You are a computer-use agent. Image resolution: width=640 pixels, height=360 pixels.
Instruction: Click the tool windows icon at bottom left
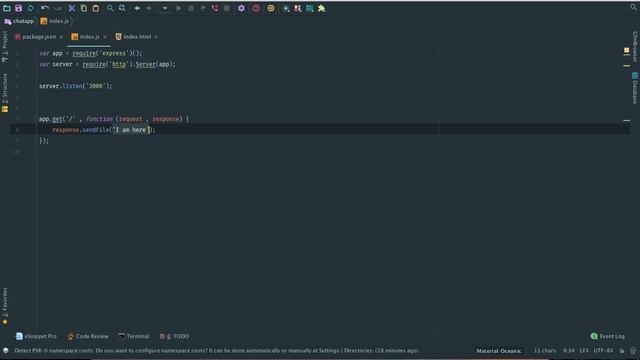(6, 351)
